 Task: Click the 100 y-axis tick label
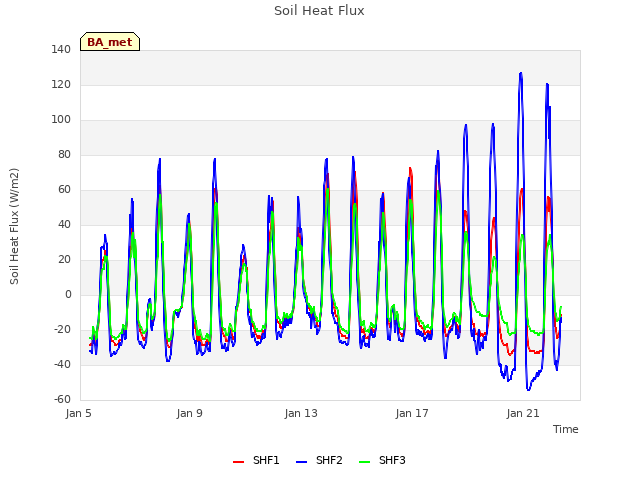click(x=61, y=120)
